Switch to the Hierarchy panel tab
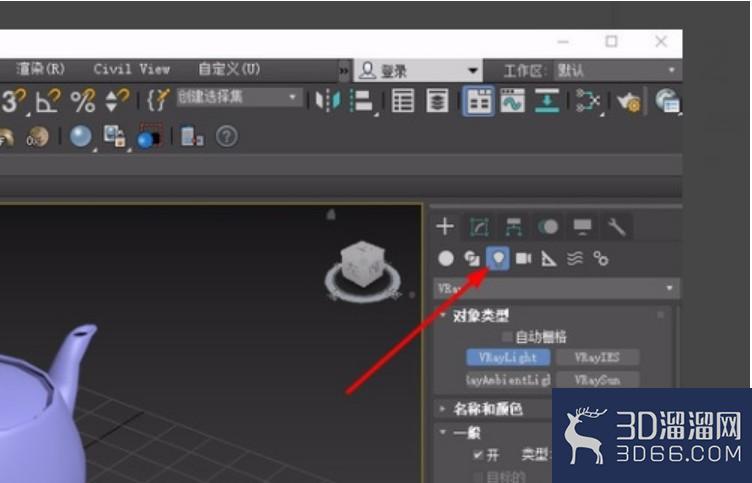The width and height of the screenshot is (752, 483). pyautogui.click(x=514, y=227)
